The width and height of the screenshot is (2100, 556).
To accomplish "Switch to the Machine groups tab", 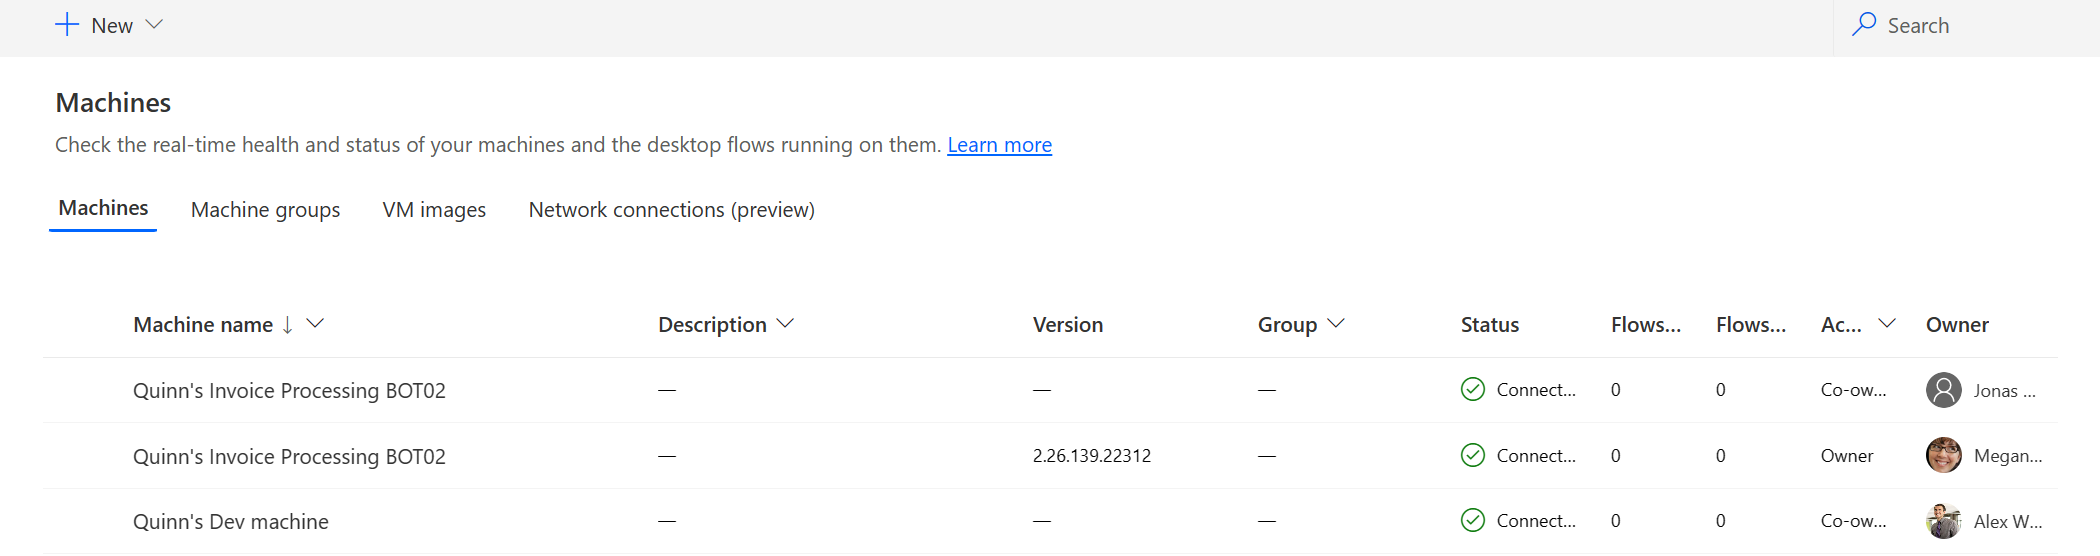I will click(x=265, y=210).
